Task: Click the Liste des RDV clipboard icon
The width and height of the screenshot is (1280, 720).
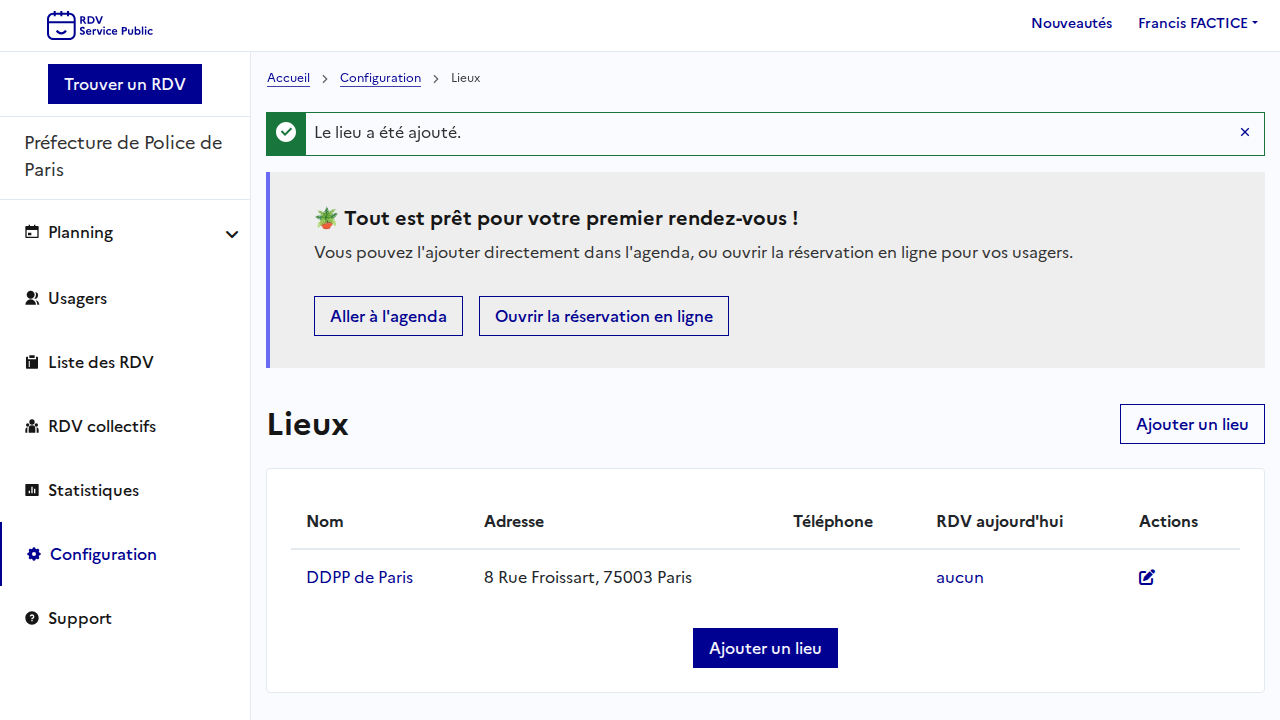Action: point(32,362)
